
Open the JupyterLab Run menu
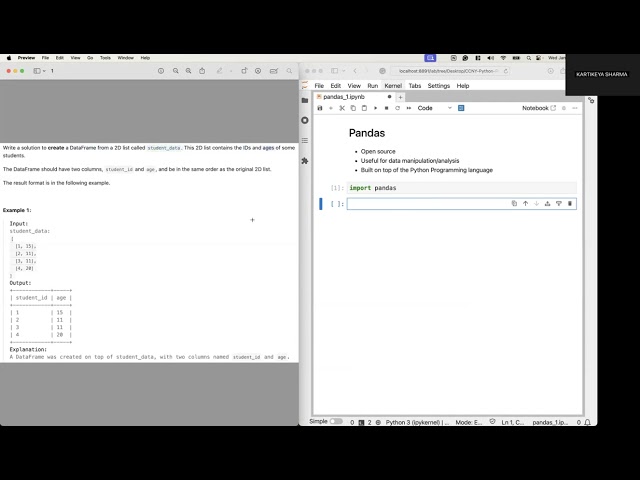pyautogui.click(x=373, y=86)
